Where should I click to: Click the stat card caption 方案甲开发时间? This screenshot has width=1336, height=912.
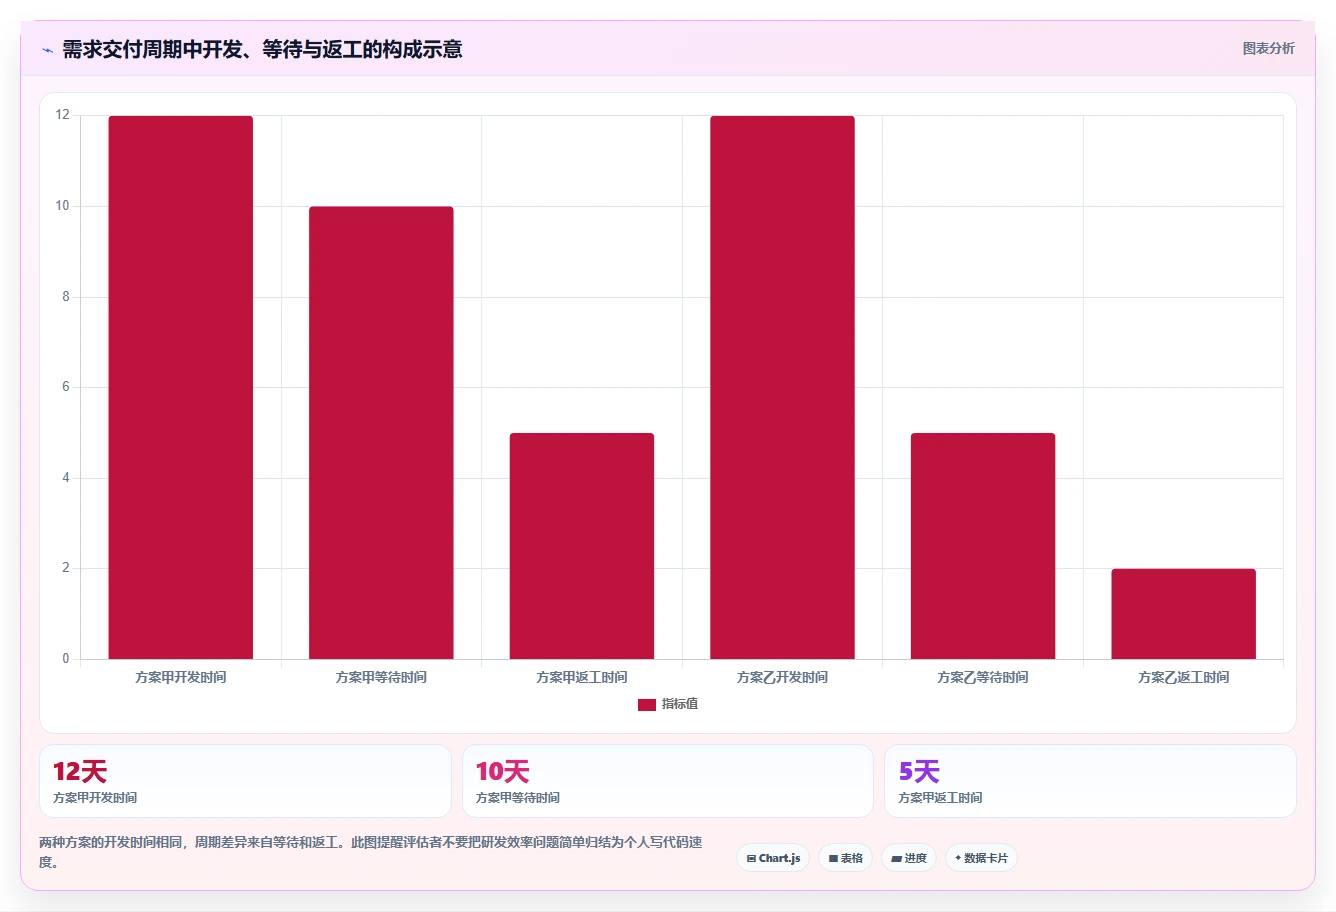click(x=95, y=798)
